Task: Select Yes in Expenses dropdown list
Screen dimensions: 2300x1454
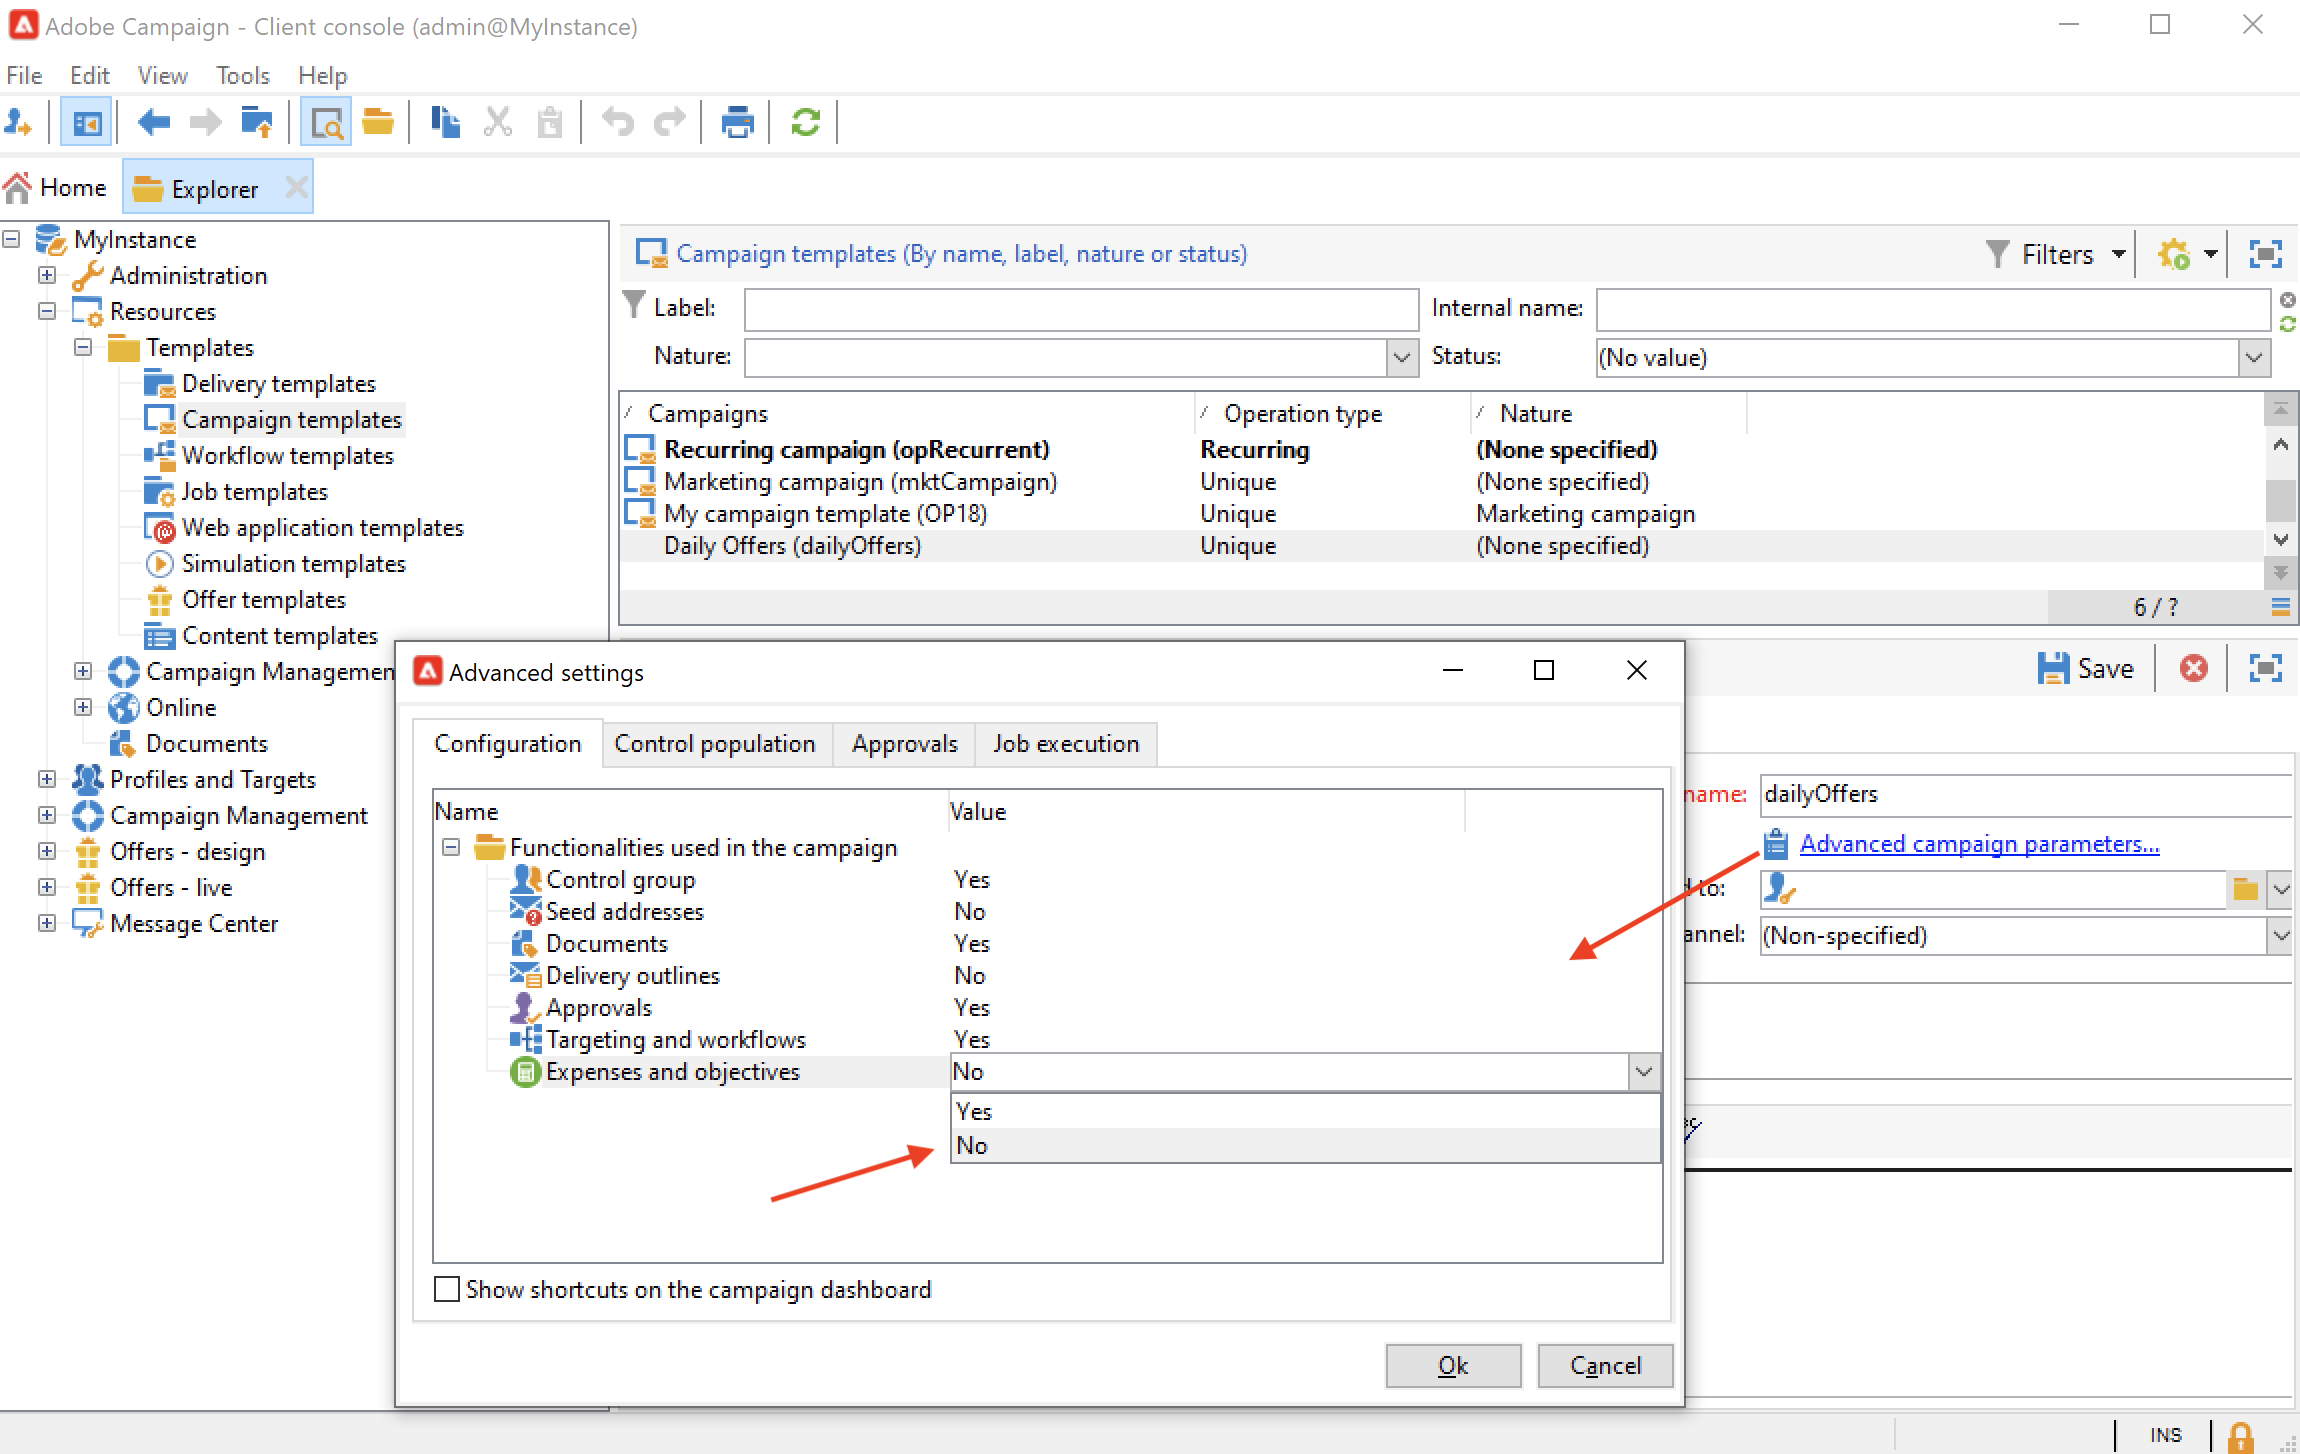Action: tap(974, 1111)
